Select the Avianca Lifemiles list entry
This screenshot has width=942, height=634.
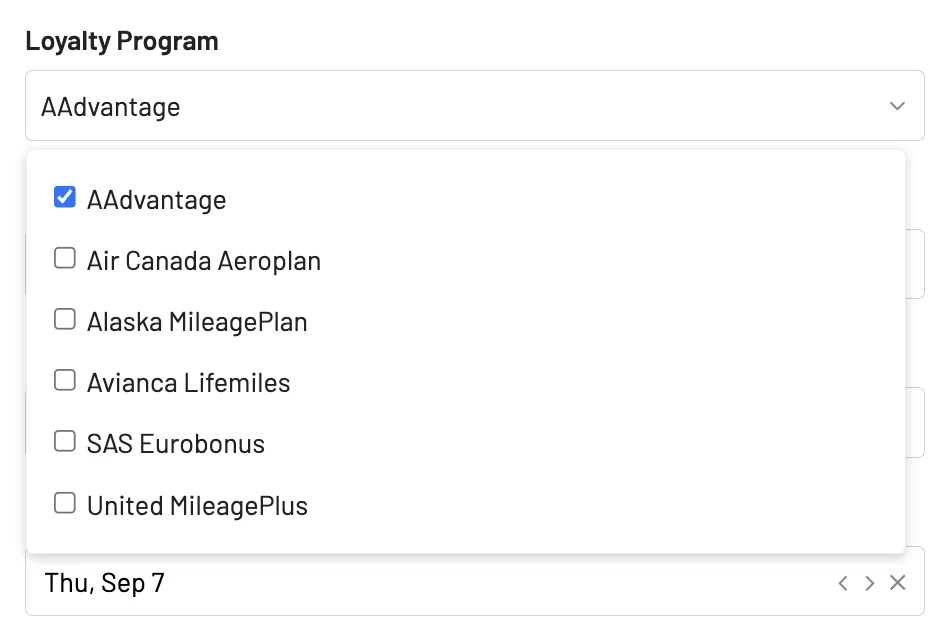point(189,383)
